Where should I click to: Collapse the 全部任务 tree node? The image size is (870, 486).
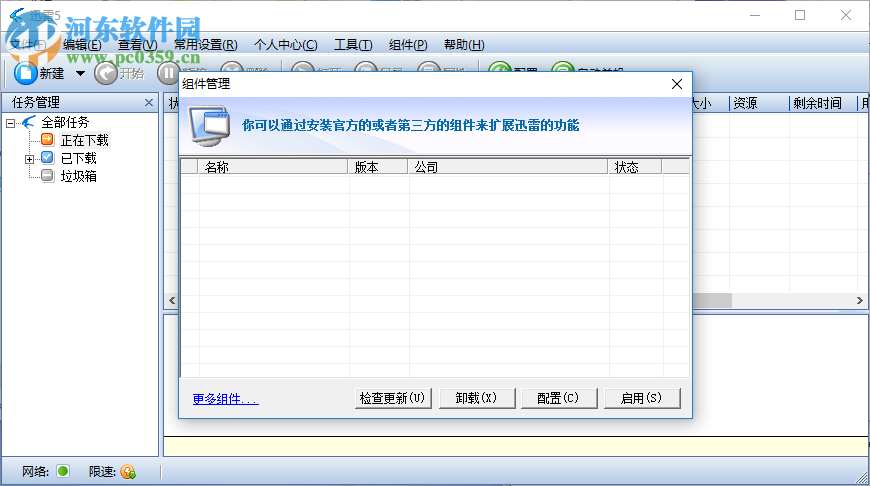pyautogui.click(x=11, y=123)
